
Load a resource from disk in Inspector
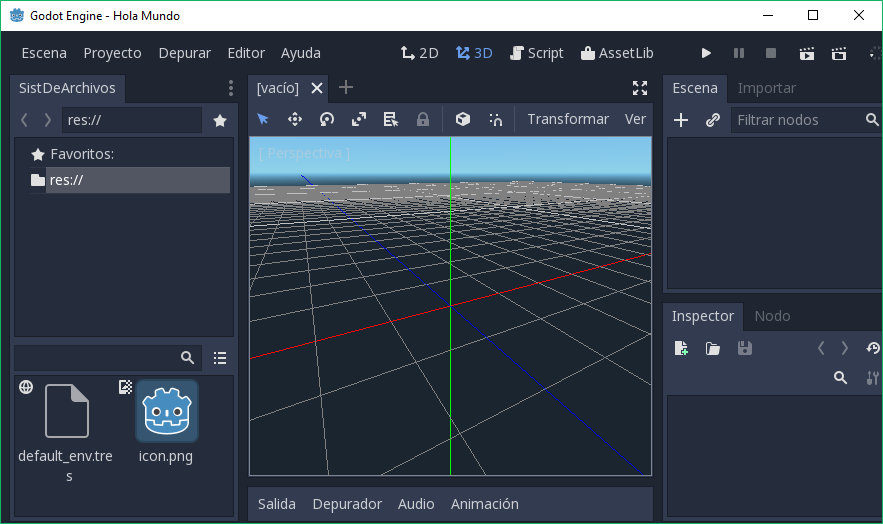[713, 348]
